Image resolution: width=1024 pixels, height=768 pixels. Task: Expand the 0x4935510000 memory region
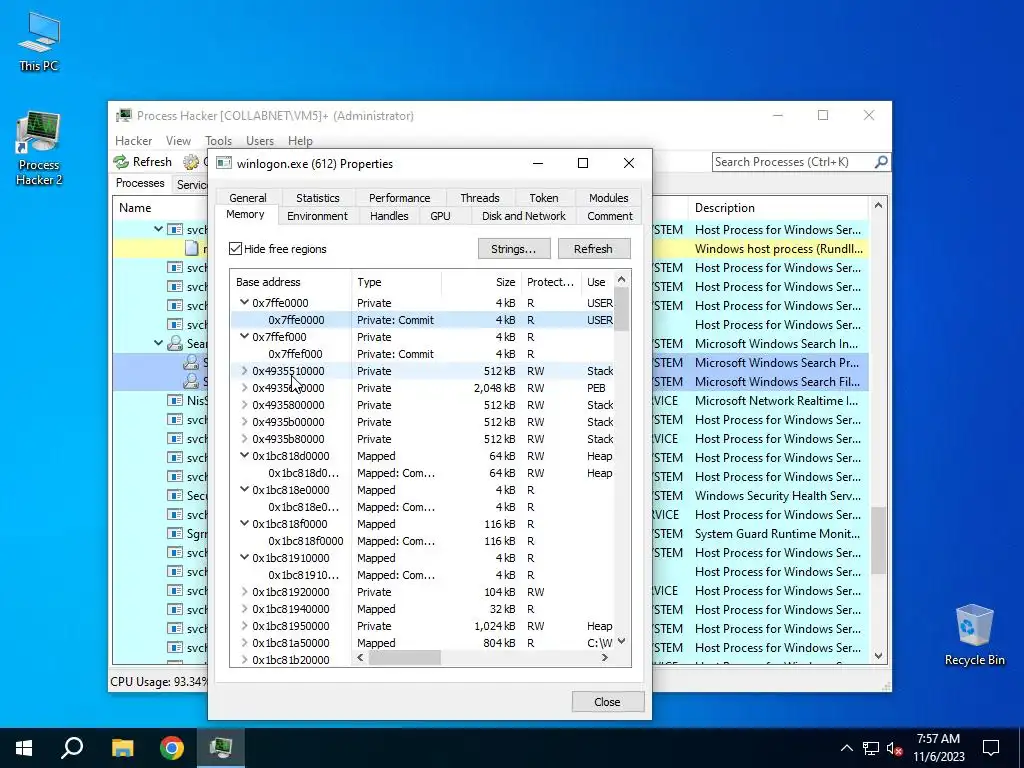tap(244, 370)
